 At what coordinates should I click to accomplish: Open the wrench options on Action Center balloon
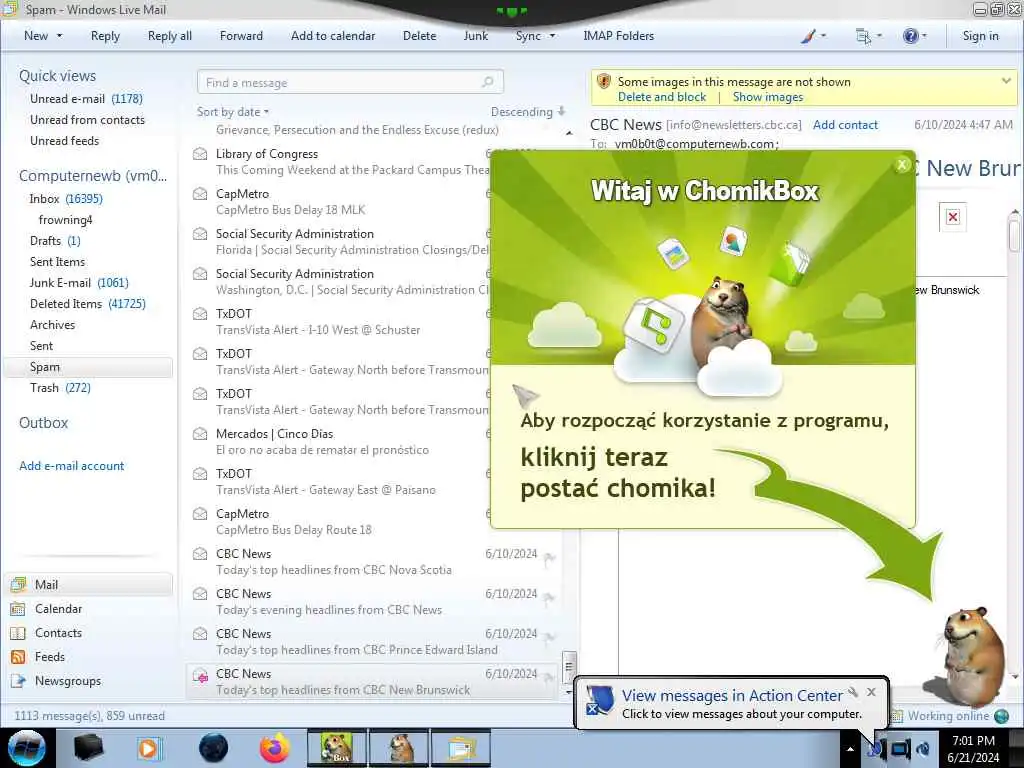coord(853,692)
